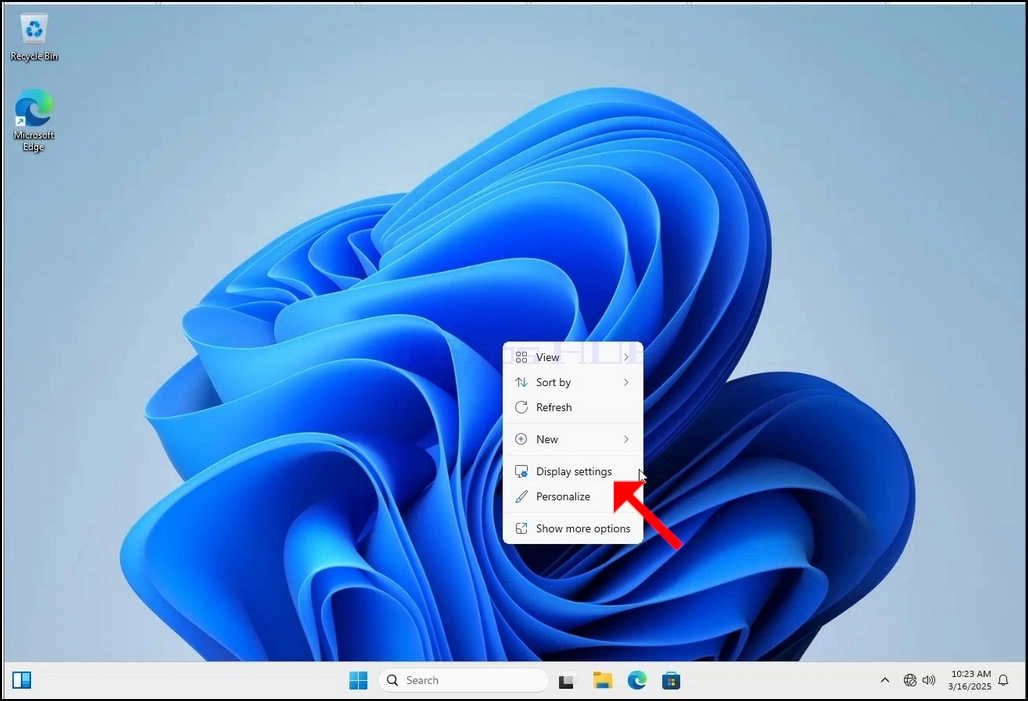This screenshot has height=701, width=1028.
Task: Open the volume speaker tray icon
Action: [928, 681]
